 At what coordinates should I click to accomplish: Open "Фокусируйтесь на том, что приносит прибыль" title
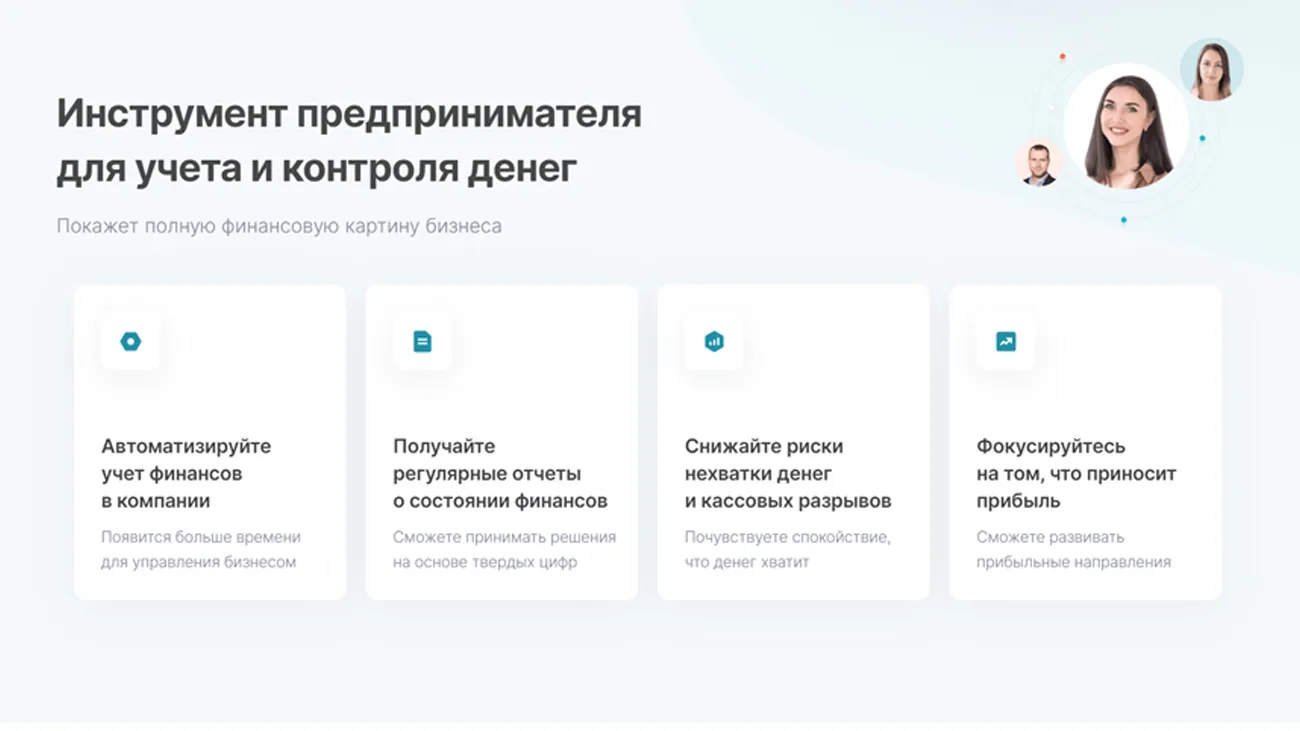1076,473
